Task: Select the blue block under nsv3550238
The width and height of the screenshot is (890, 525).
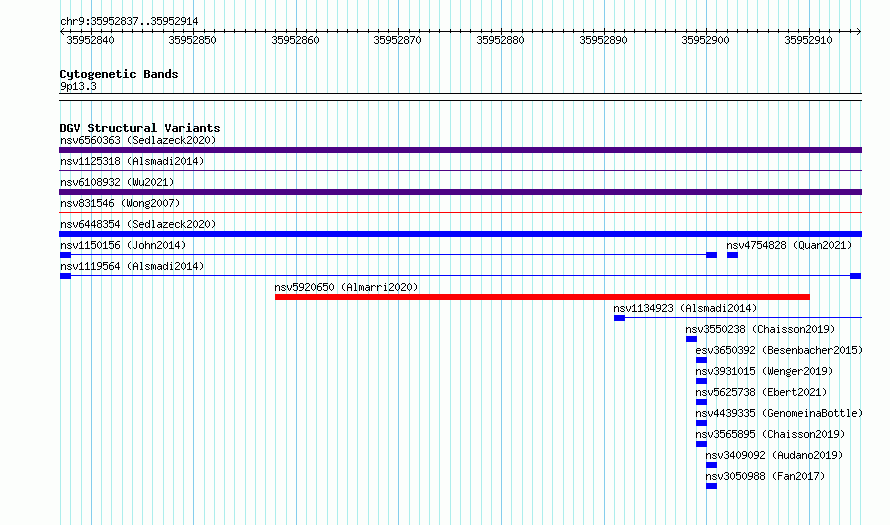Action: click(x=691, y=339)
